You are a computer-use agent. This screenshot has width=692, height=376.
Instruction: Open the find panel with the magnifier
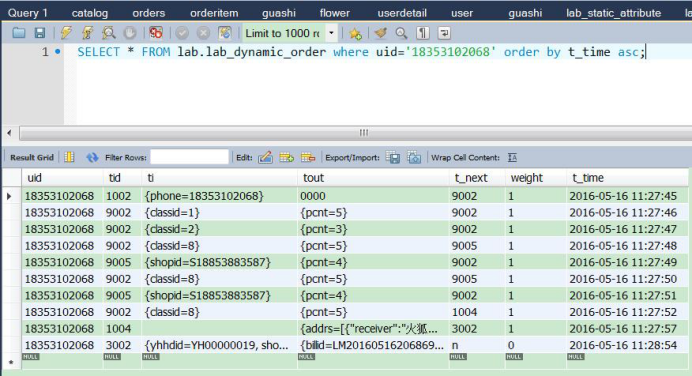pyautogui.click(x=401, y=33)
